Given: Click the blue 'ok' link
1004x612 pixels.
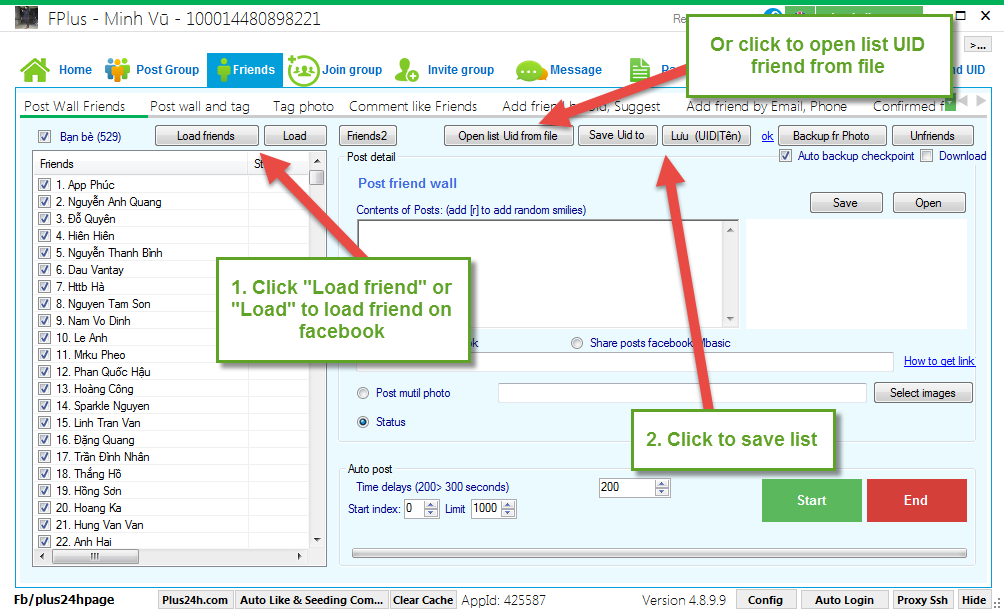Looking at the screenshot, I should pyautogui.click(x=767, y=136).
